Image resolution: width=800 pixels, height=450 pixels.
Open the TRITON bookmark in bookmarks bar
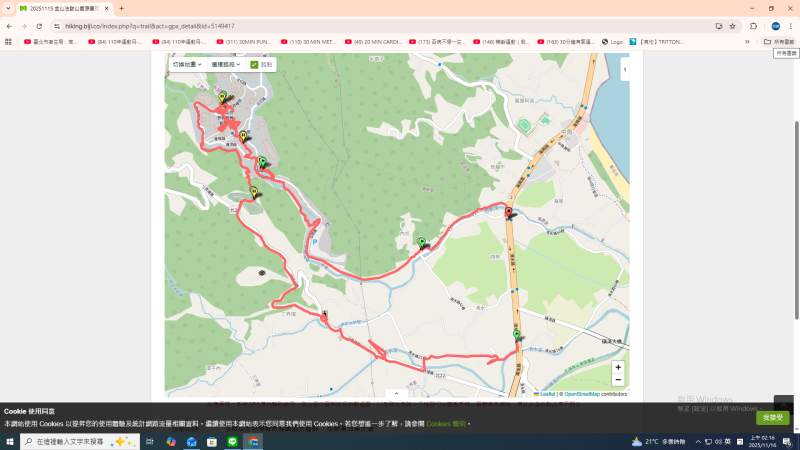pos(656,42)
